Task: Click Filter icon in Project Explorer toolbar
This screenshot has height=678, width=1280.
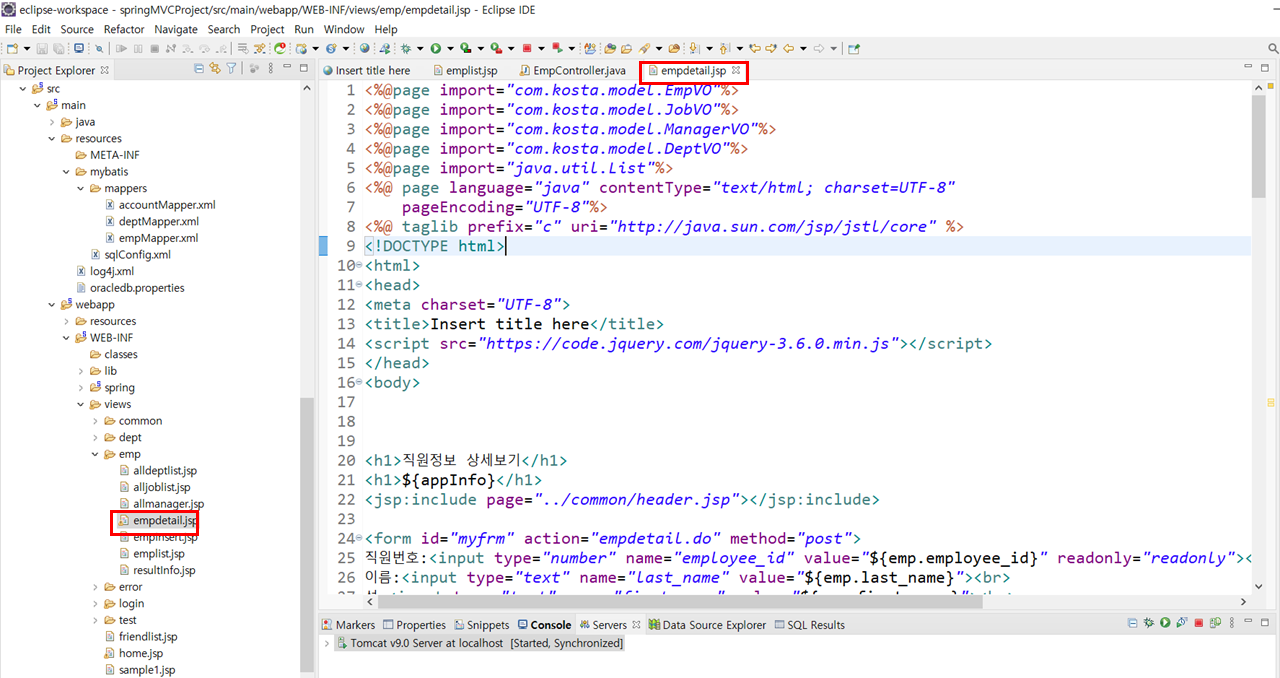Action: tap(231, 69)
